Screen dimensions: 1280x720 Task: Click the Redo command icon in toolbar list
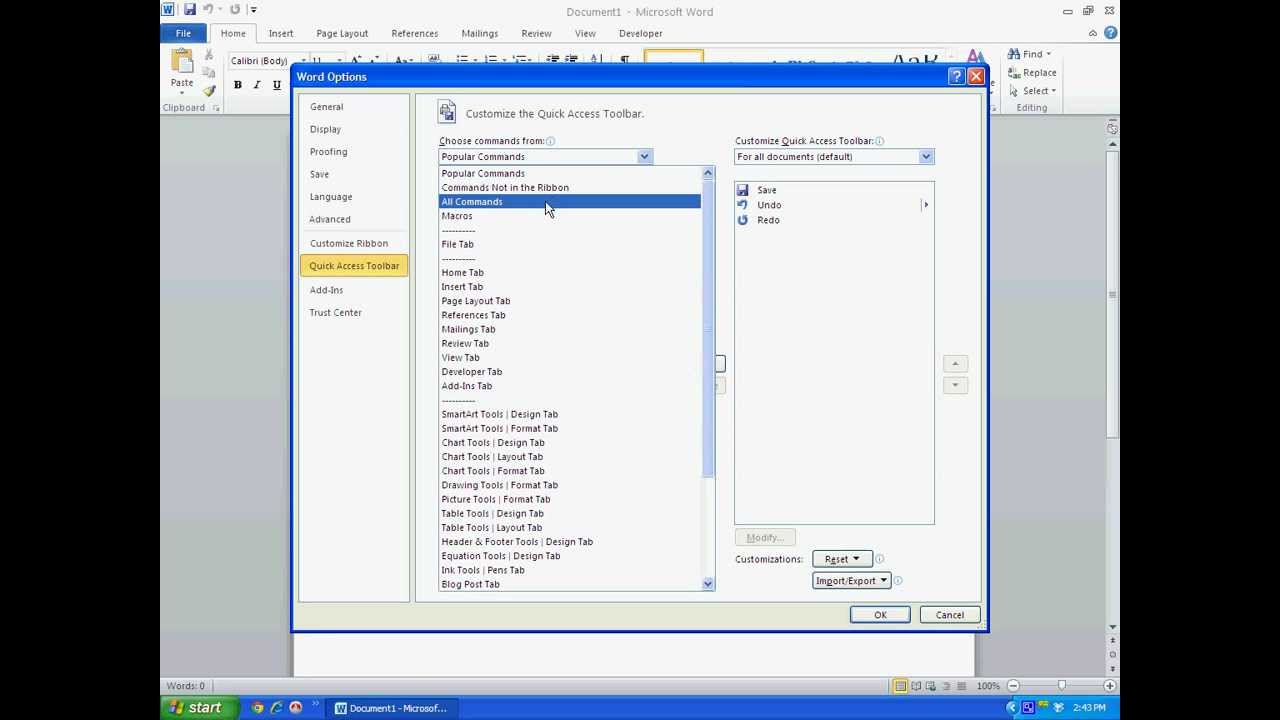click(x=743, y=220)
